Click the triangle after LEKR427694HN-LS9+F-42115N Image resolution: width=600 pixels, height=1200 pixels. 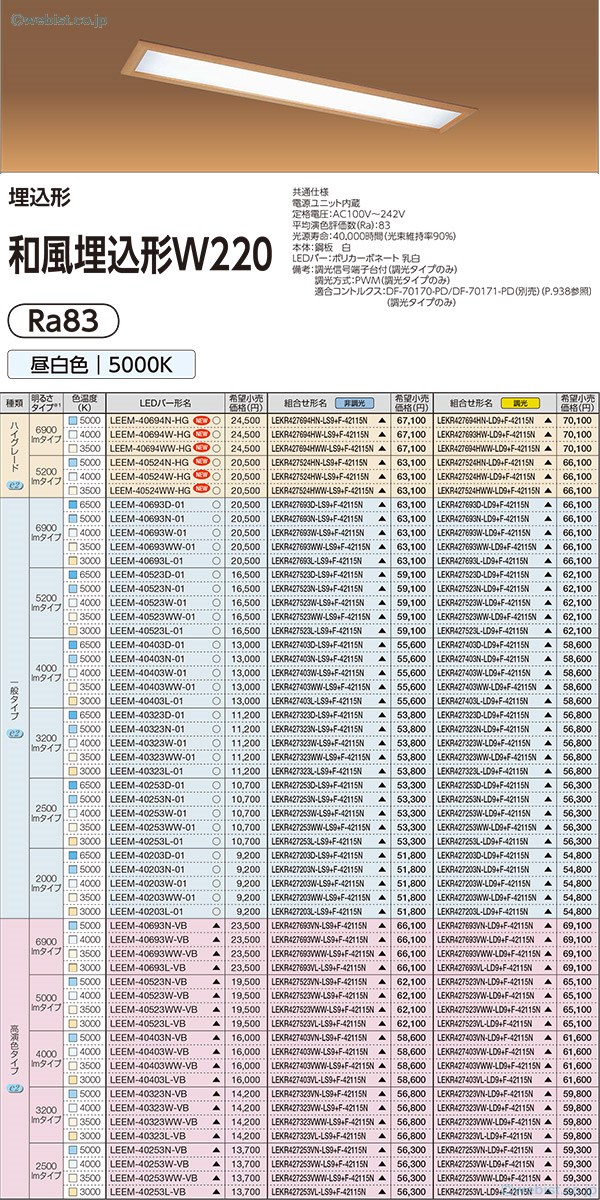tap(382, 422)
